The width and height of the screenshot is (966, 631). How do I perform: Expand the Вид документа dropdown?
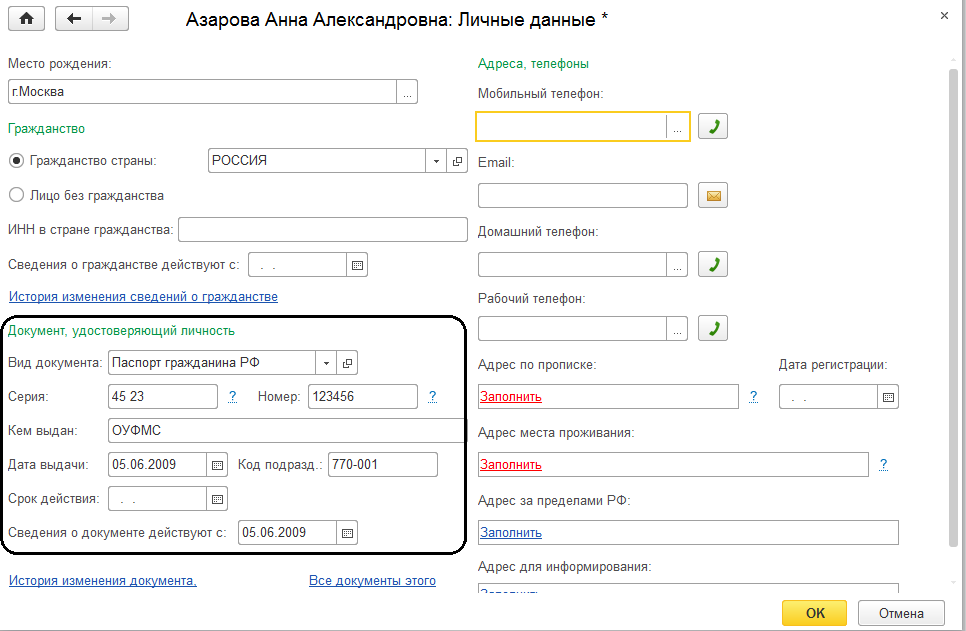(x=326, y=362)
